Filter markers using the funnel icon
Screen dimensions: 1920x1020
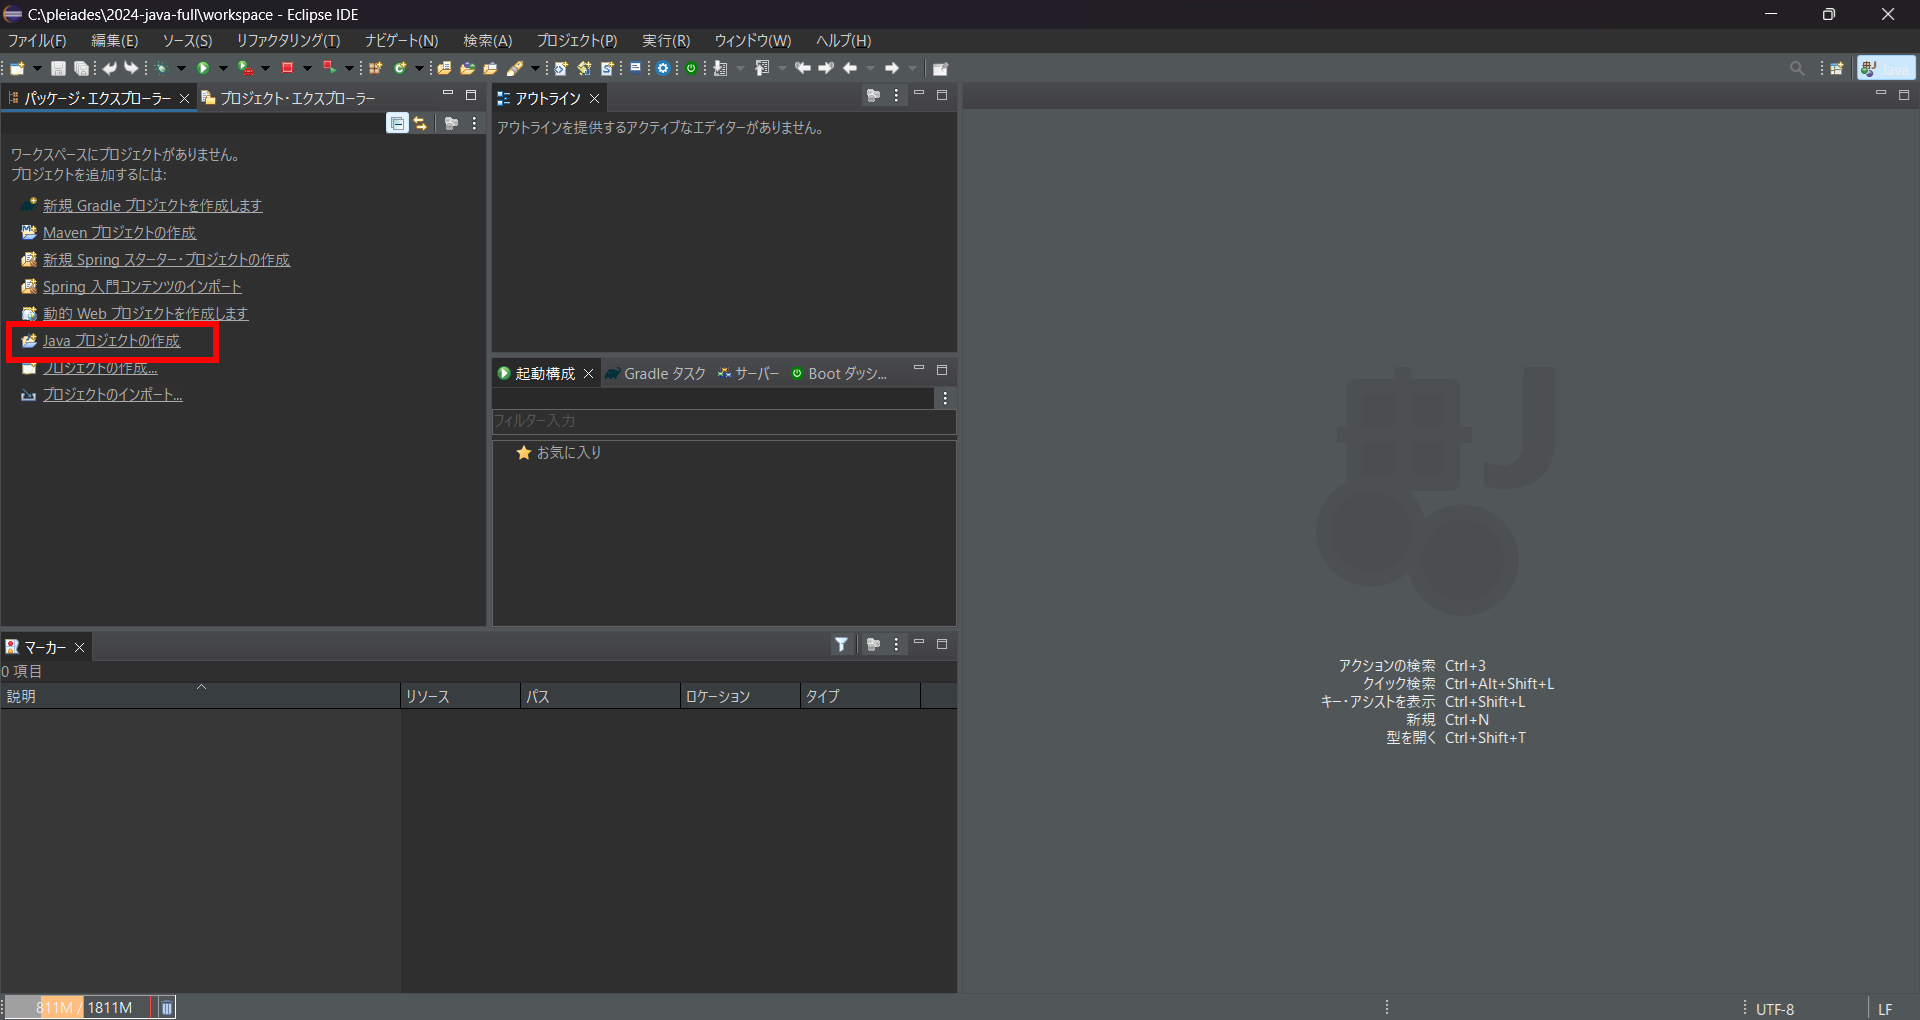pyautogui.click(x=842, y=645)
